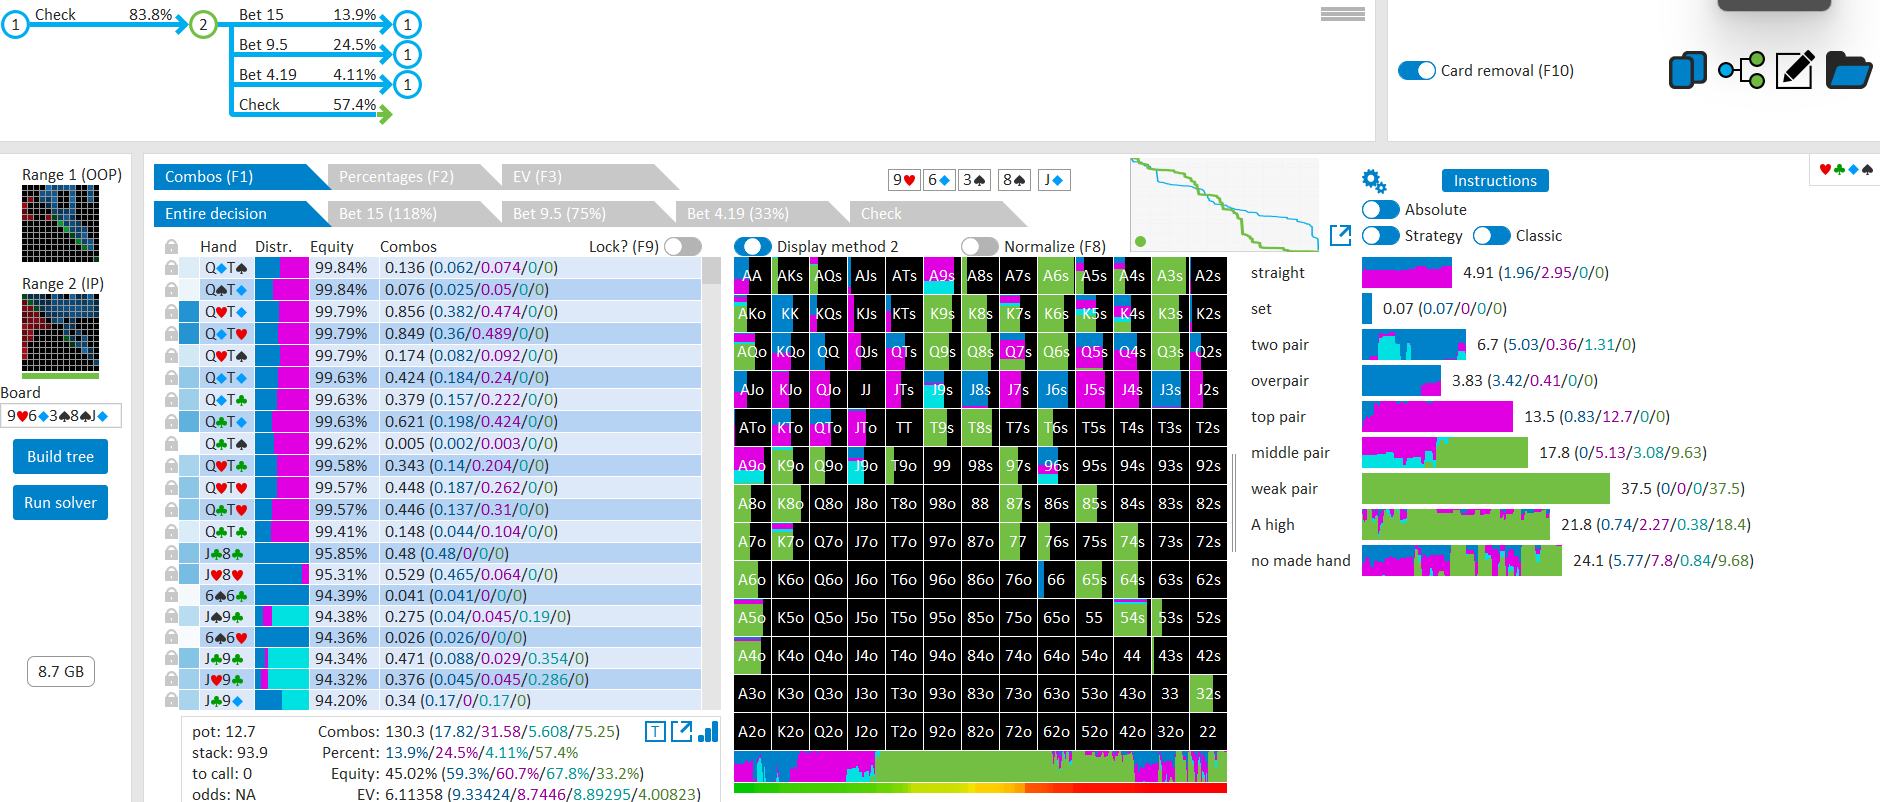Toggle the Classic switch
The width and height of the screenshot is (1880, 802).
pos(1492,235)
